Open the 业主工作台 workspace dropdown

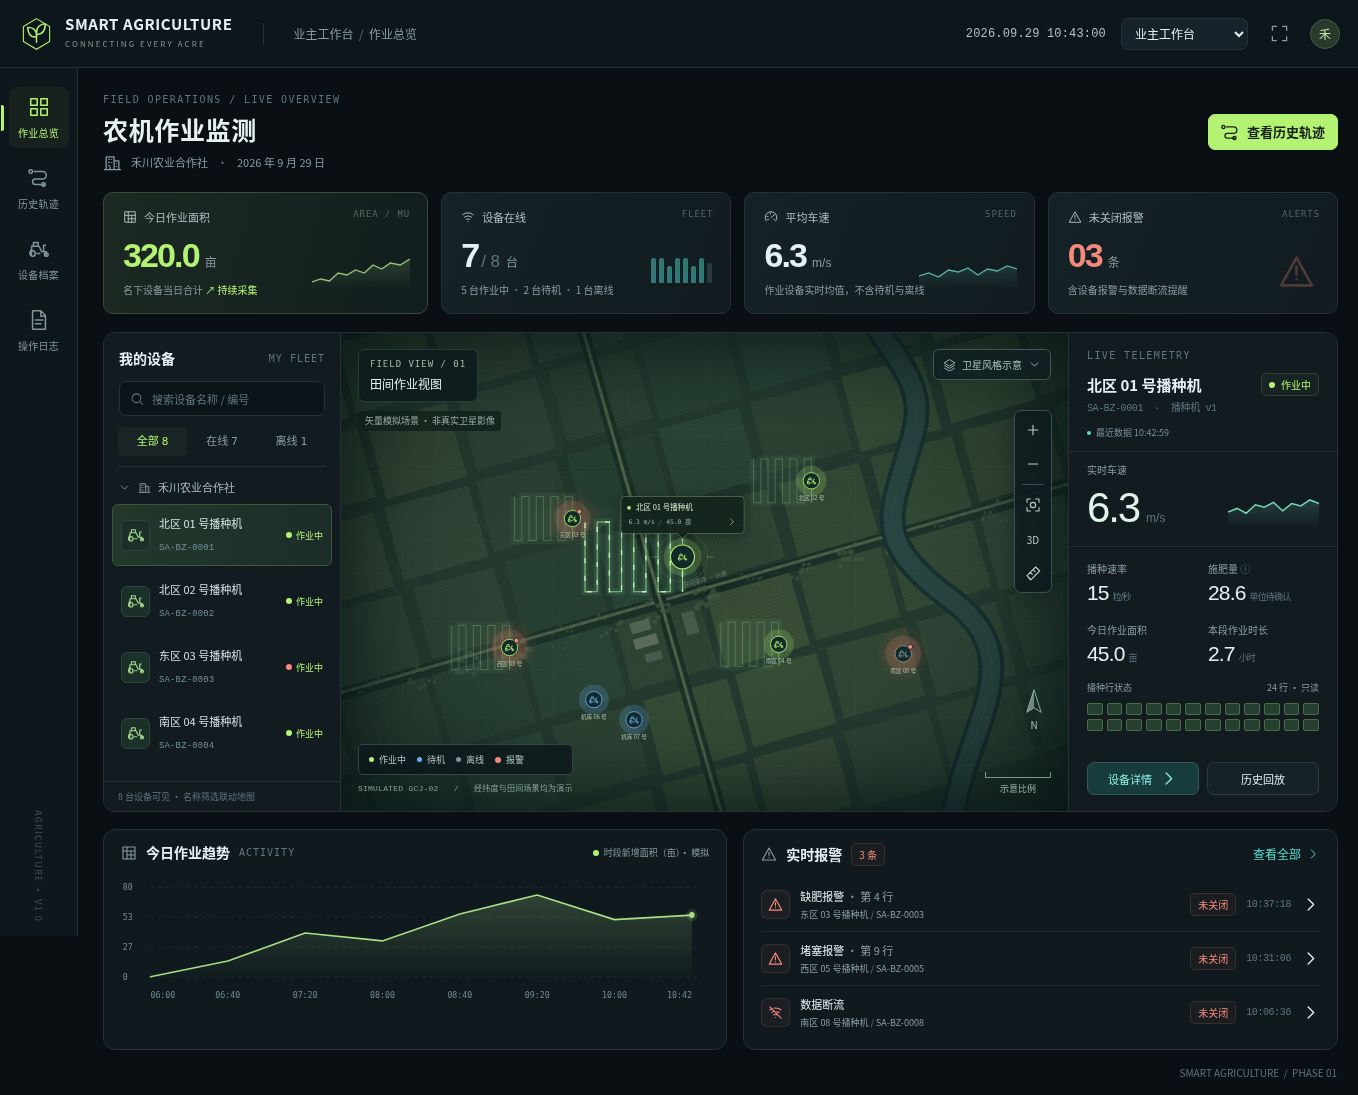1184,34
